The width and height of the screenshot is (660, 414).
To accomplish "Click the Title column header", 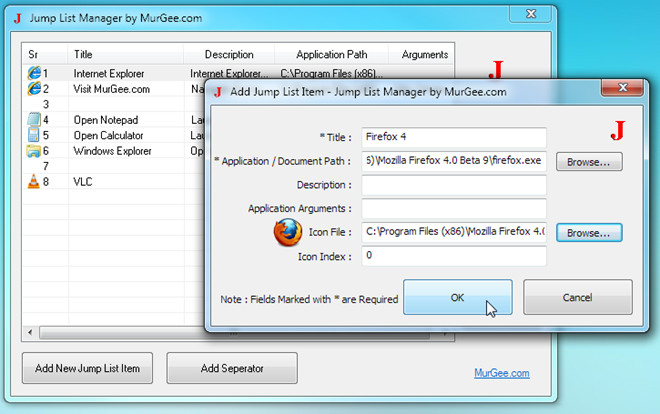I will (125, 54).
